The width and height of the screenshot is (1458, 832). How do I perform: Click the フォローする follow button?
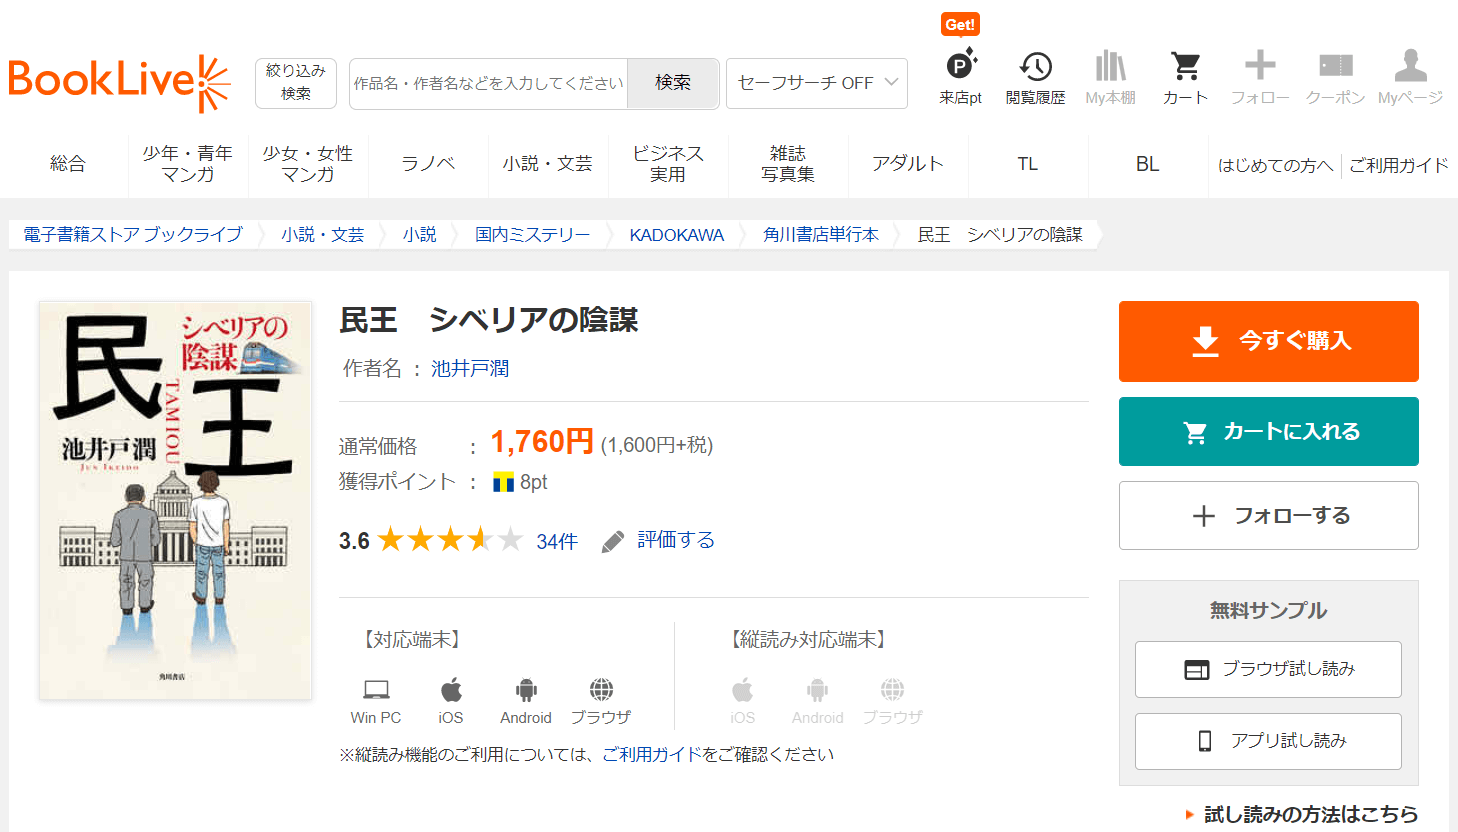[1268, 516]
